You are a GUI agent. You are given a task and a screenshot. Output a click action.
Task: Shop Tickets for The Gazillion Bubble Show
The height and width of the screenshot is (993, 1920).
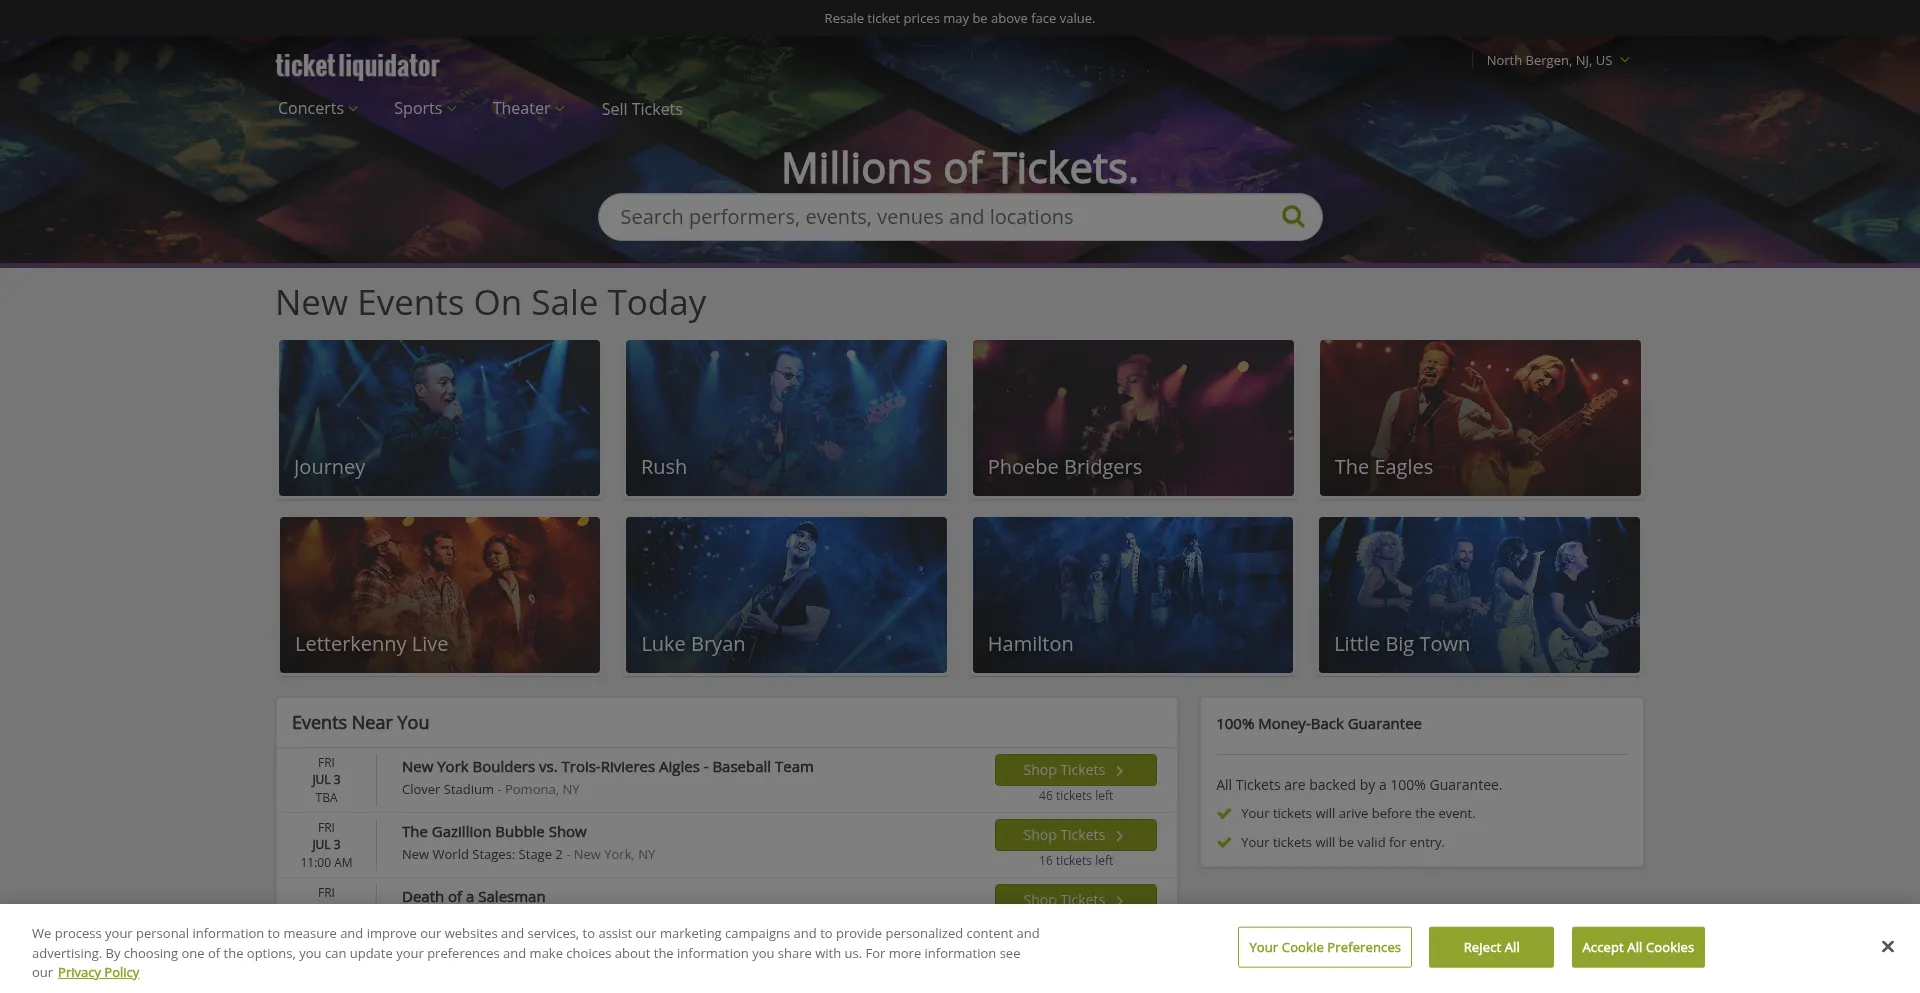click(x=1075, y=835)
